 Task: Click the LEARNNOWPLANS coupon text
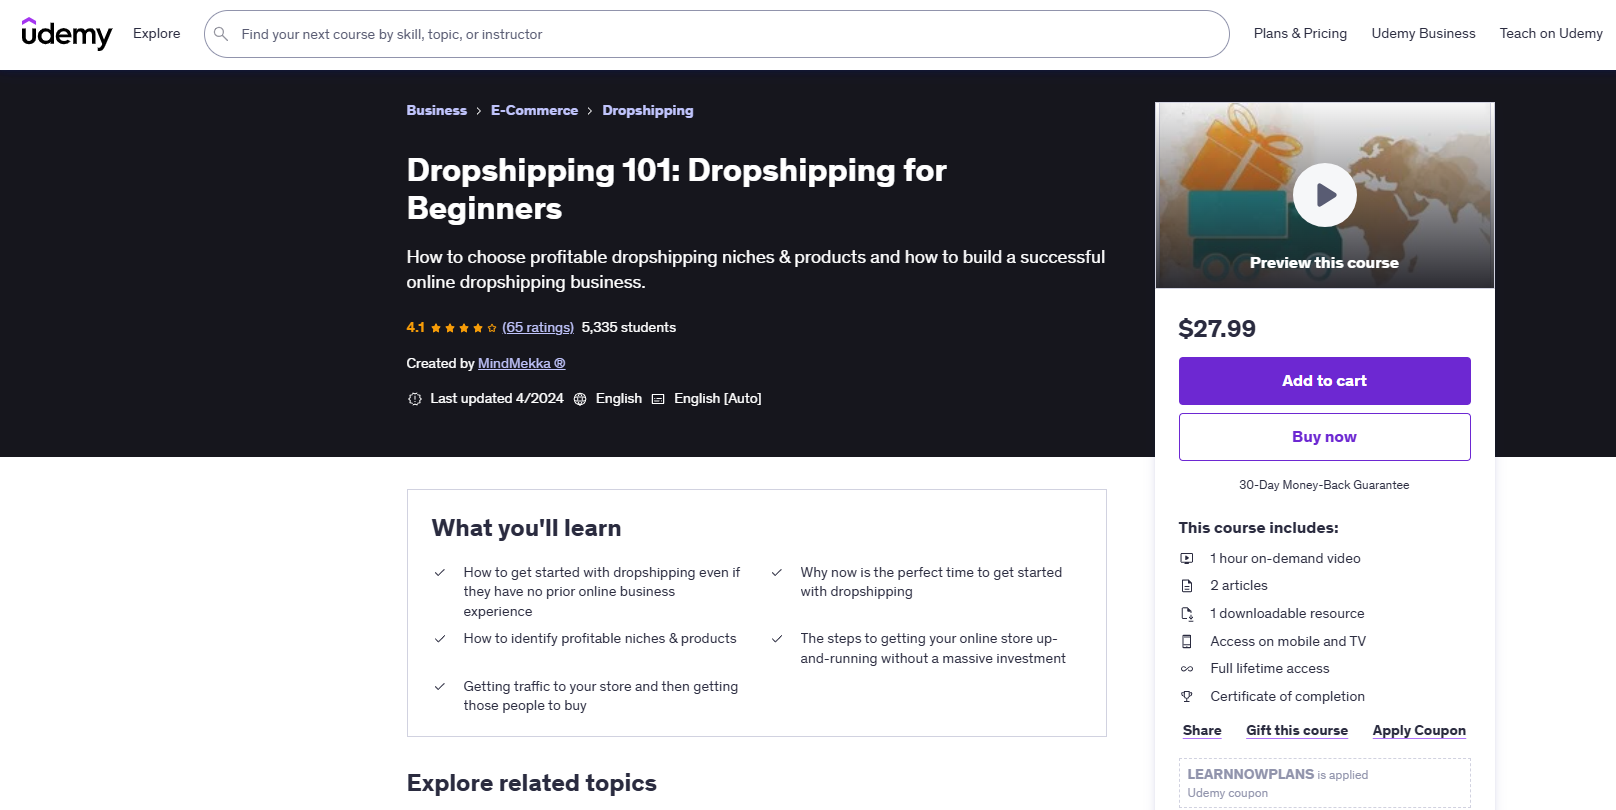pyautogui.click(x=1251, y=775)
